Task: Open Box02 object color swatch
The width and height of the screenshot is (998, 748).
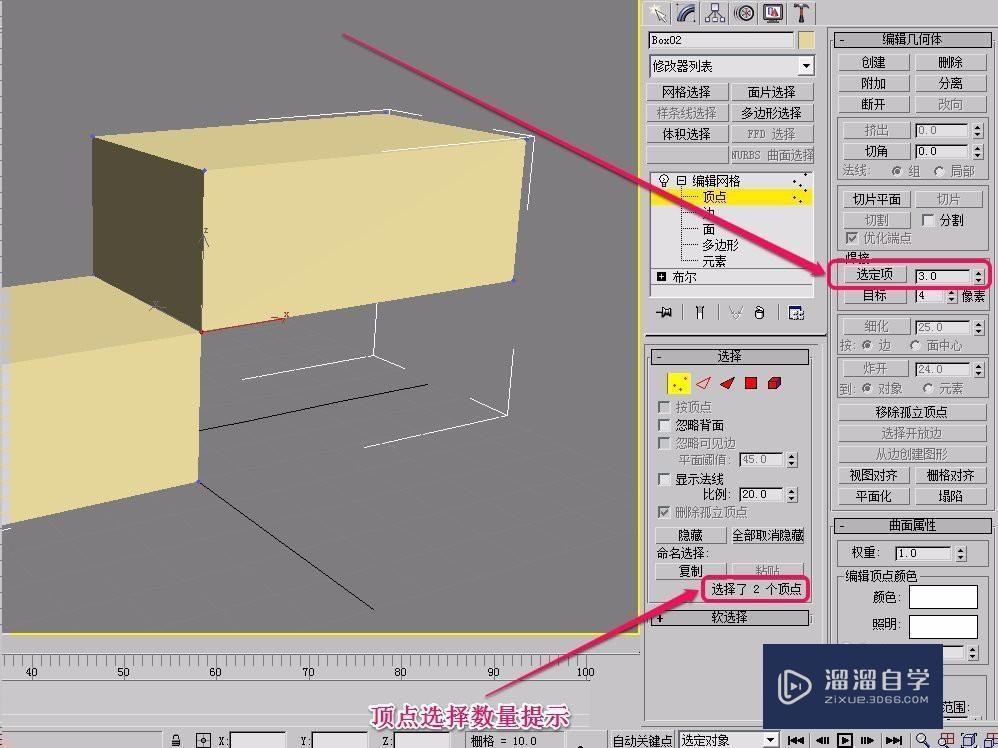Action: [806, 40]
